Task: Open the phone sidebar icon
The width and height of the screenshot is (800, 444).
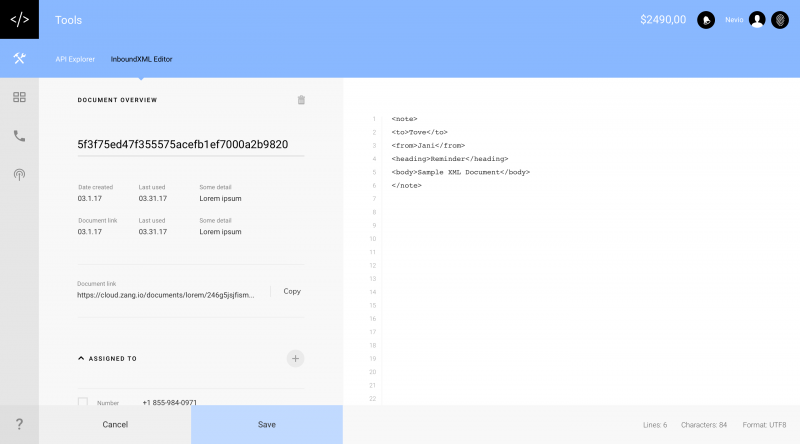Action: (19, 136)
